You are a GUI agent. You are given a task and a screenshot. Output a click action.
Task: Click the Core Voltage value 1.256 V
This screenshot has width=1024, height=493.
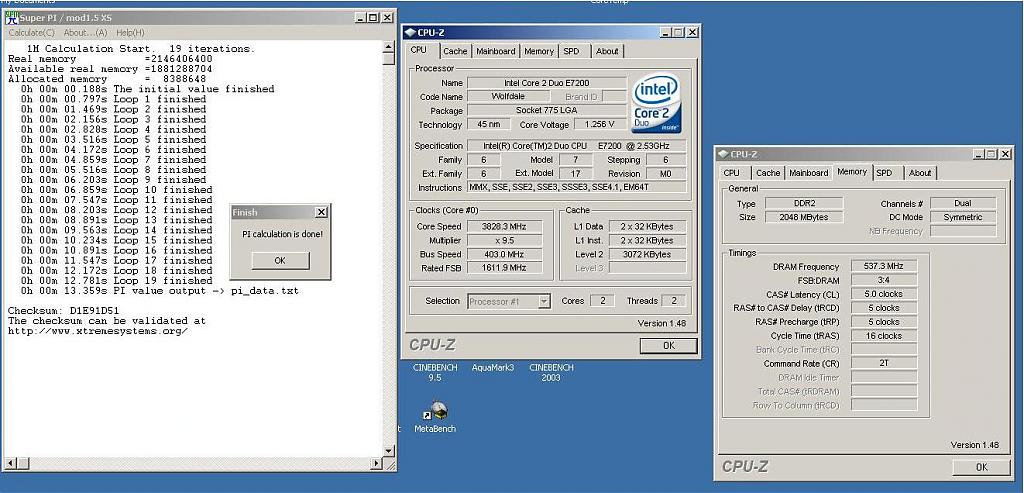[x=601, y=125]
